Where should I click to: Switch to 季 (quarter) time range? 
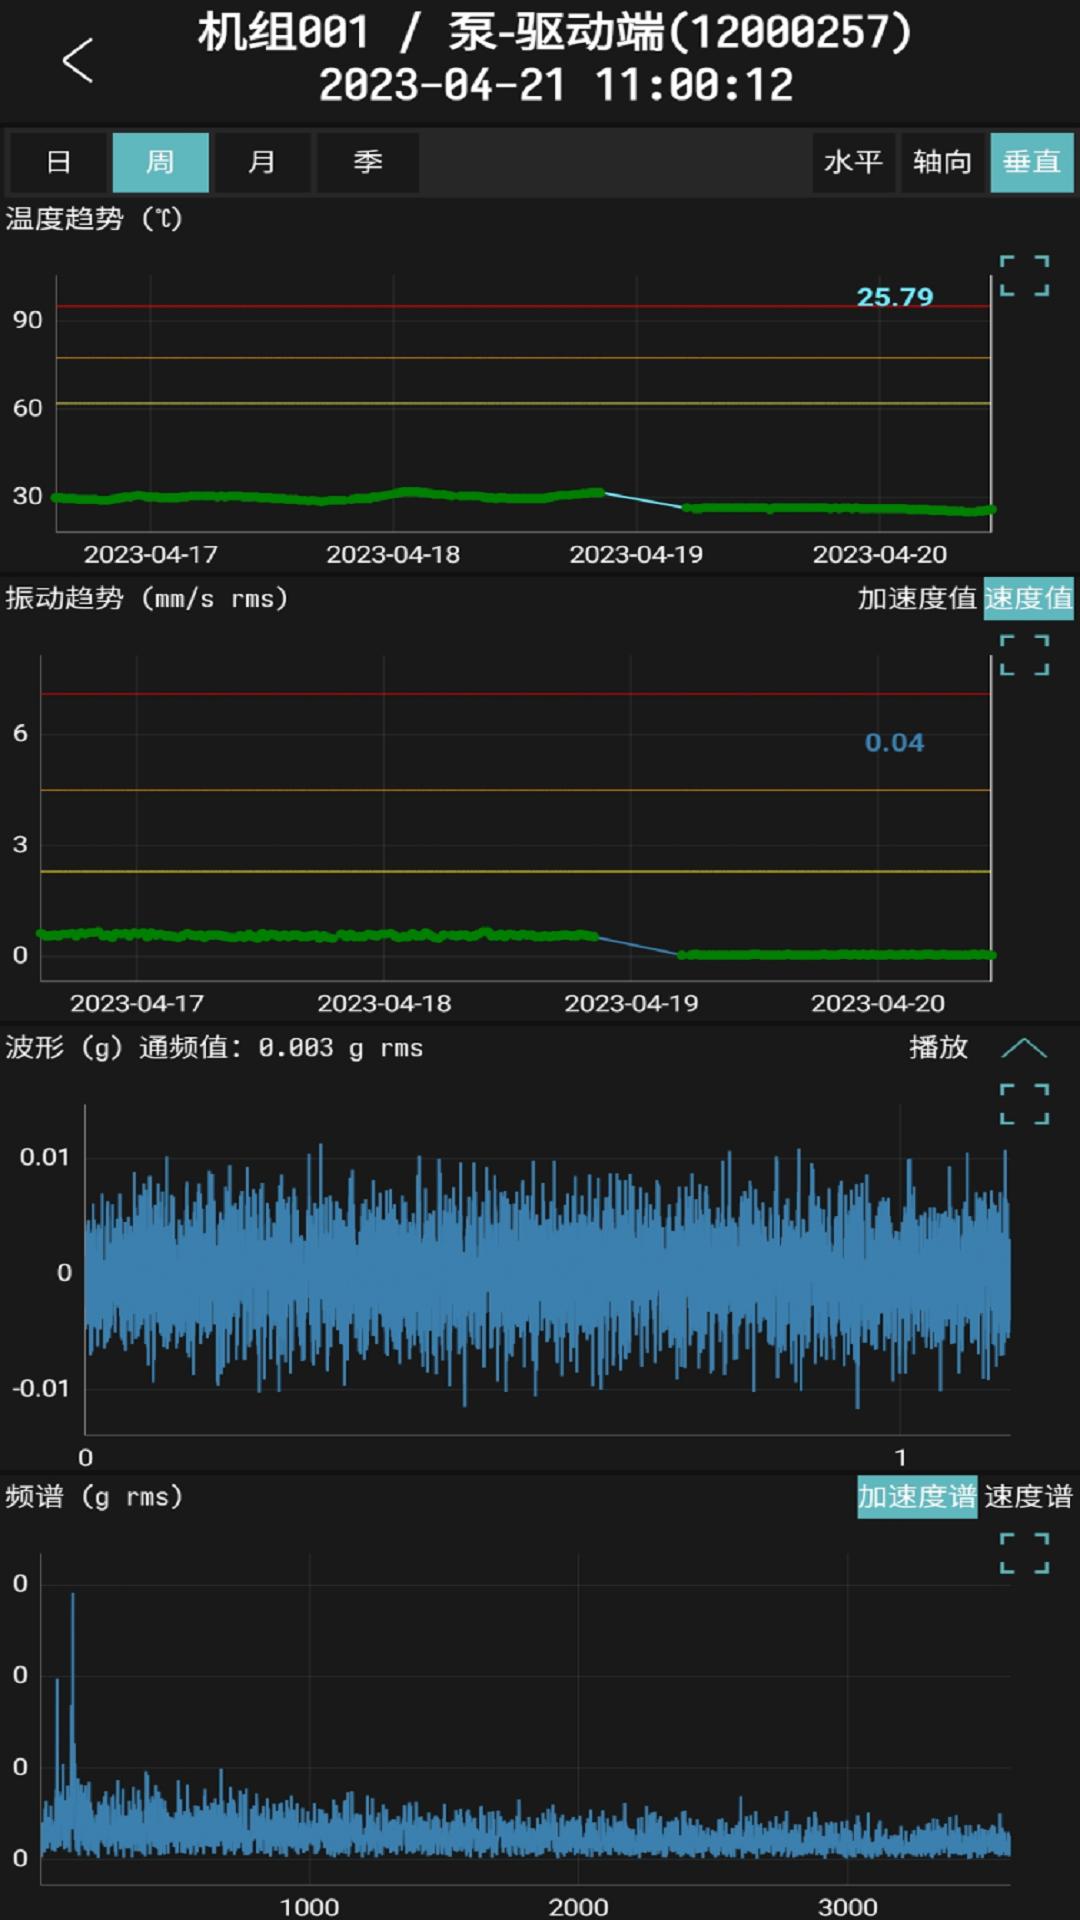coord(367,162)
